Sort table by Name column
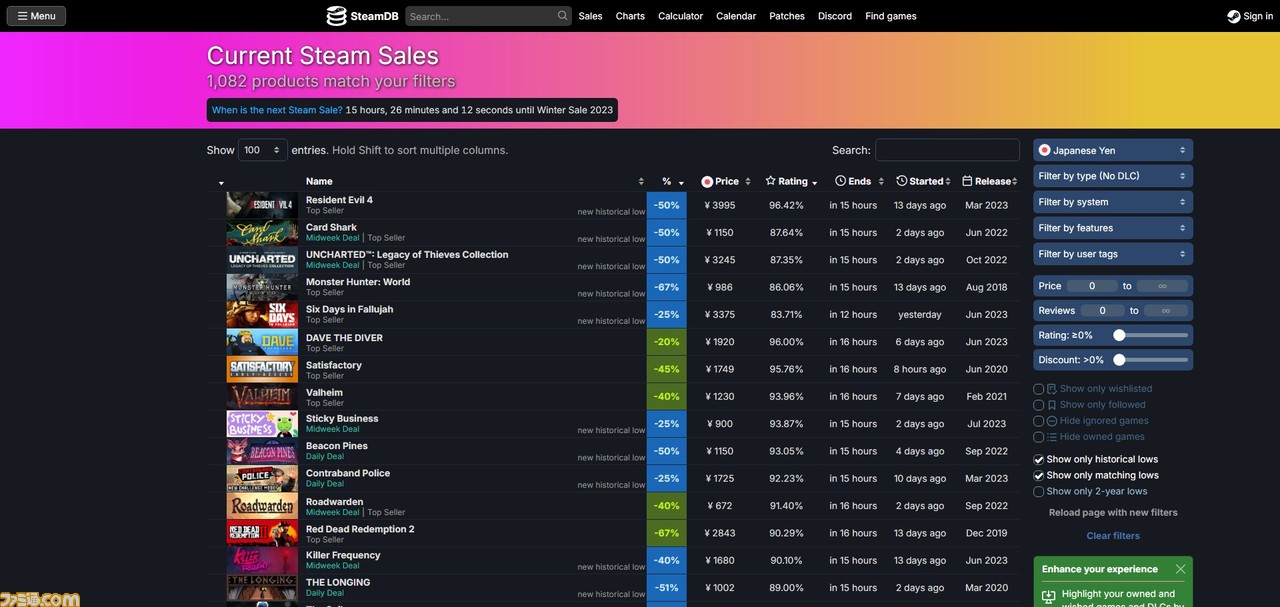The image size is (1280, 607). point(475,181)
